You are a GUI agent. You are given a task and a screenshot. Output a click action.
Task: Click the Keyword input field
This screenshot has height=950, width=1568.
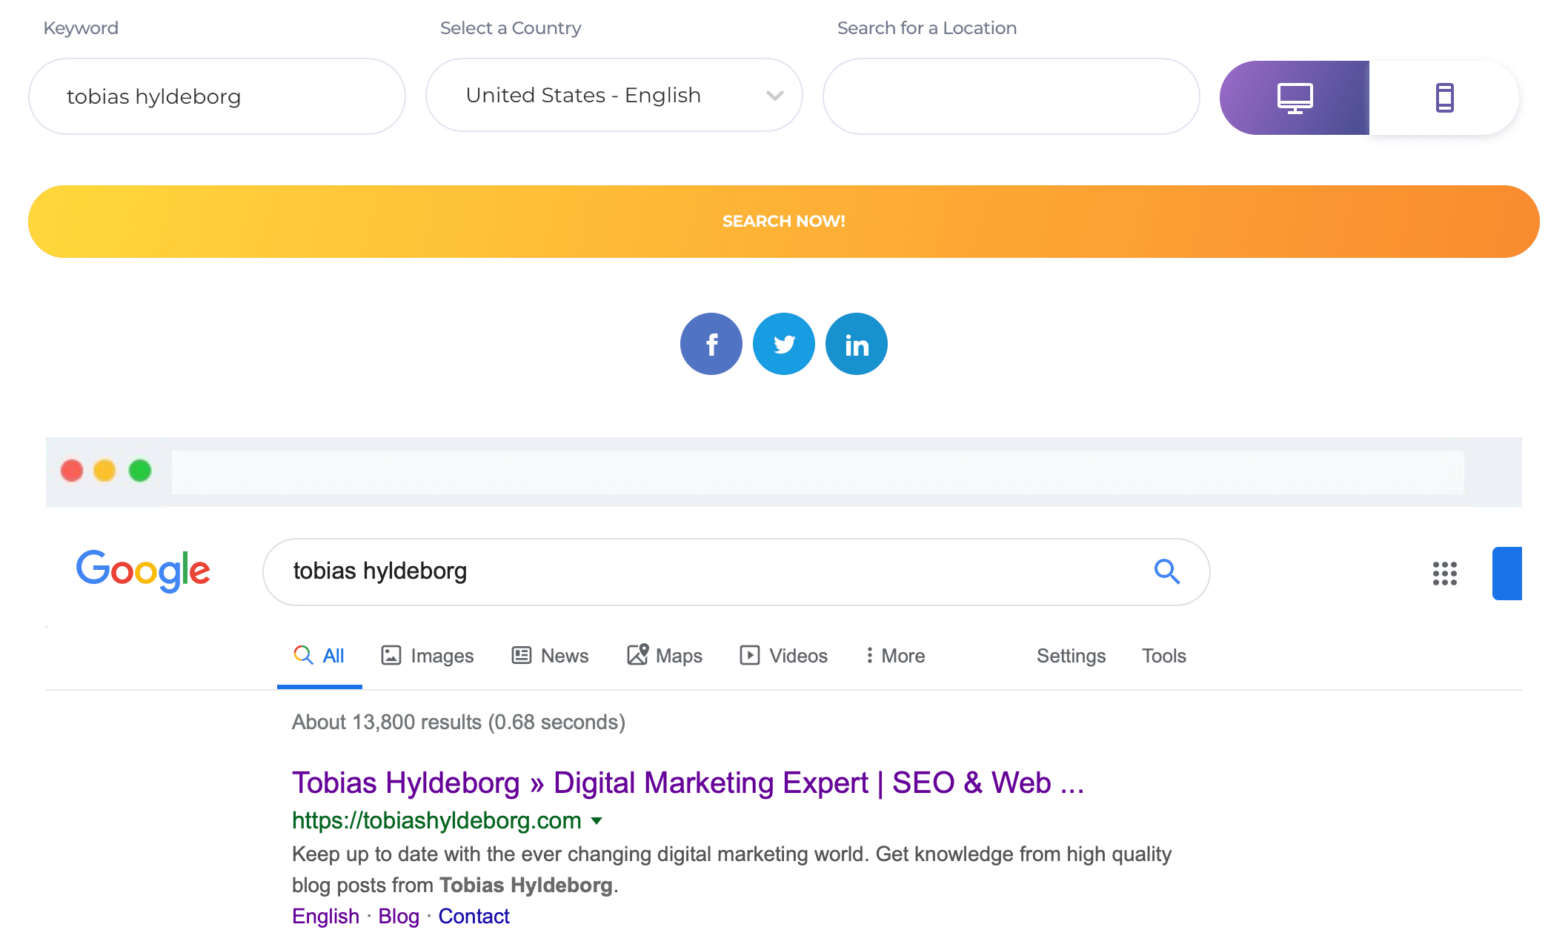217,96
